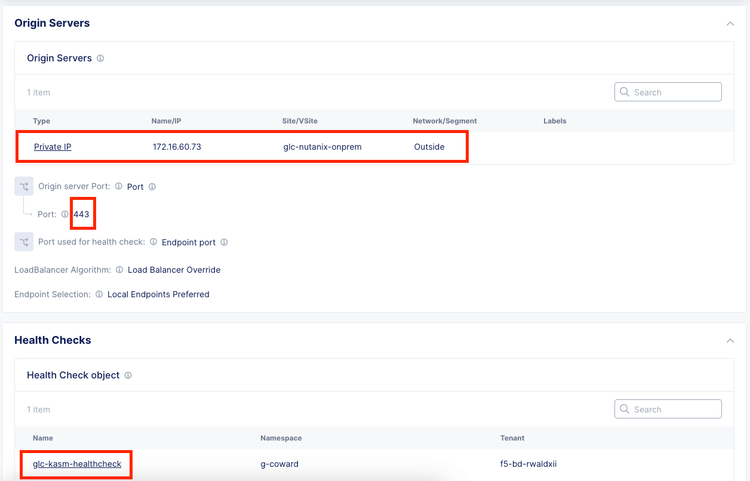This screenshot has height=481, width=750.
Task: Click info icon next to Port 443 label
Action: [65, 214]
